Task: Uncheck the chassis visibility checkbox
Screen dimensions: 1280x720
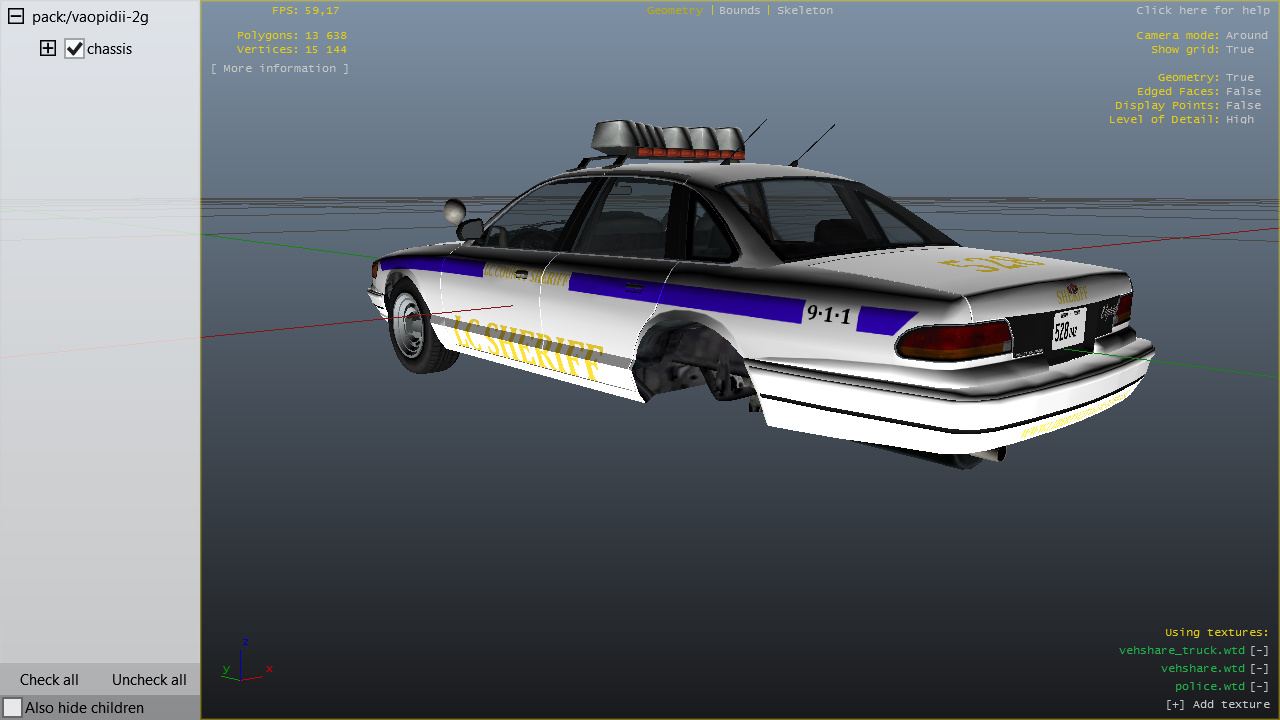Action: 74,48
